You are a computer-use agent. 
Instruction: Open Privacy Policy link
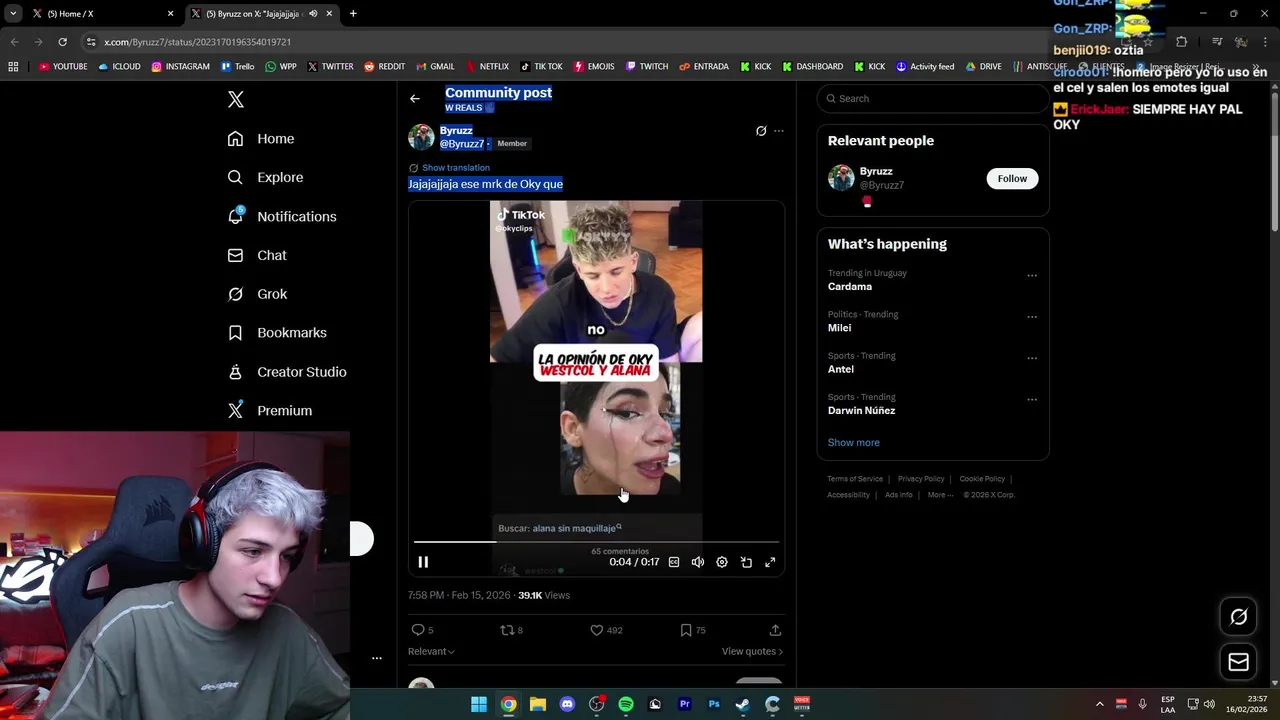921,479
